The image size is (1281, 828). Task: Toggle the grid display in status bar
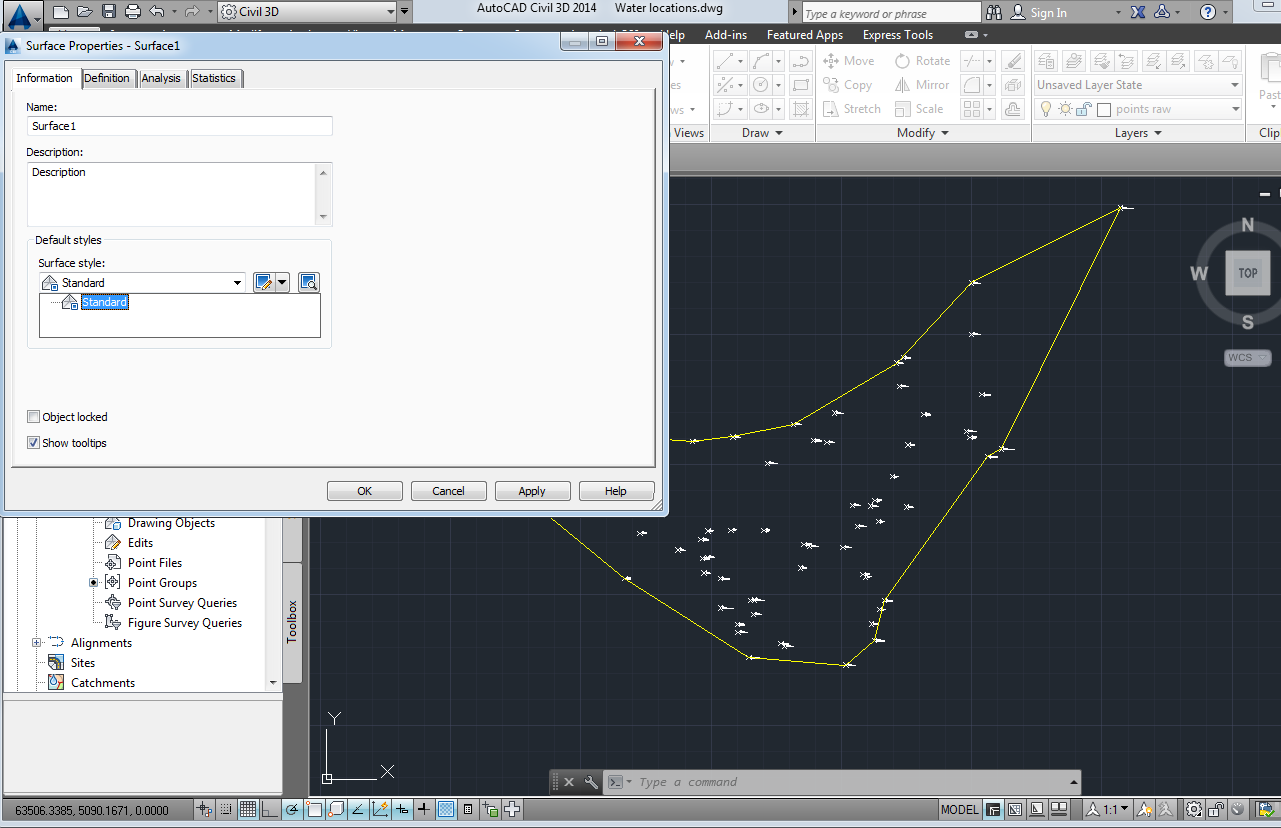(x=247, y=809)
